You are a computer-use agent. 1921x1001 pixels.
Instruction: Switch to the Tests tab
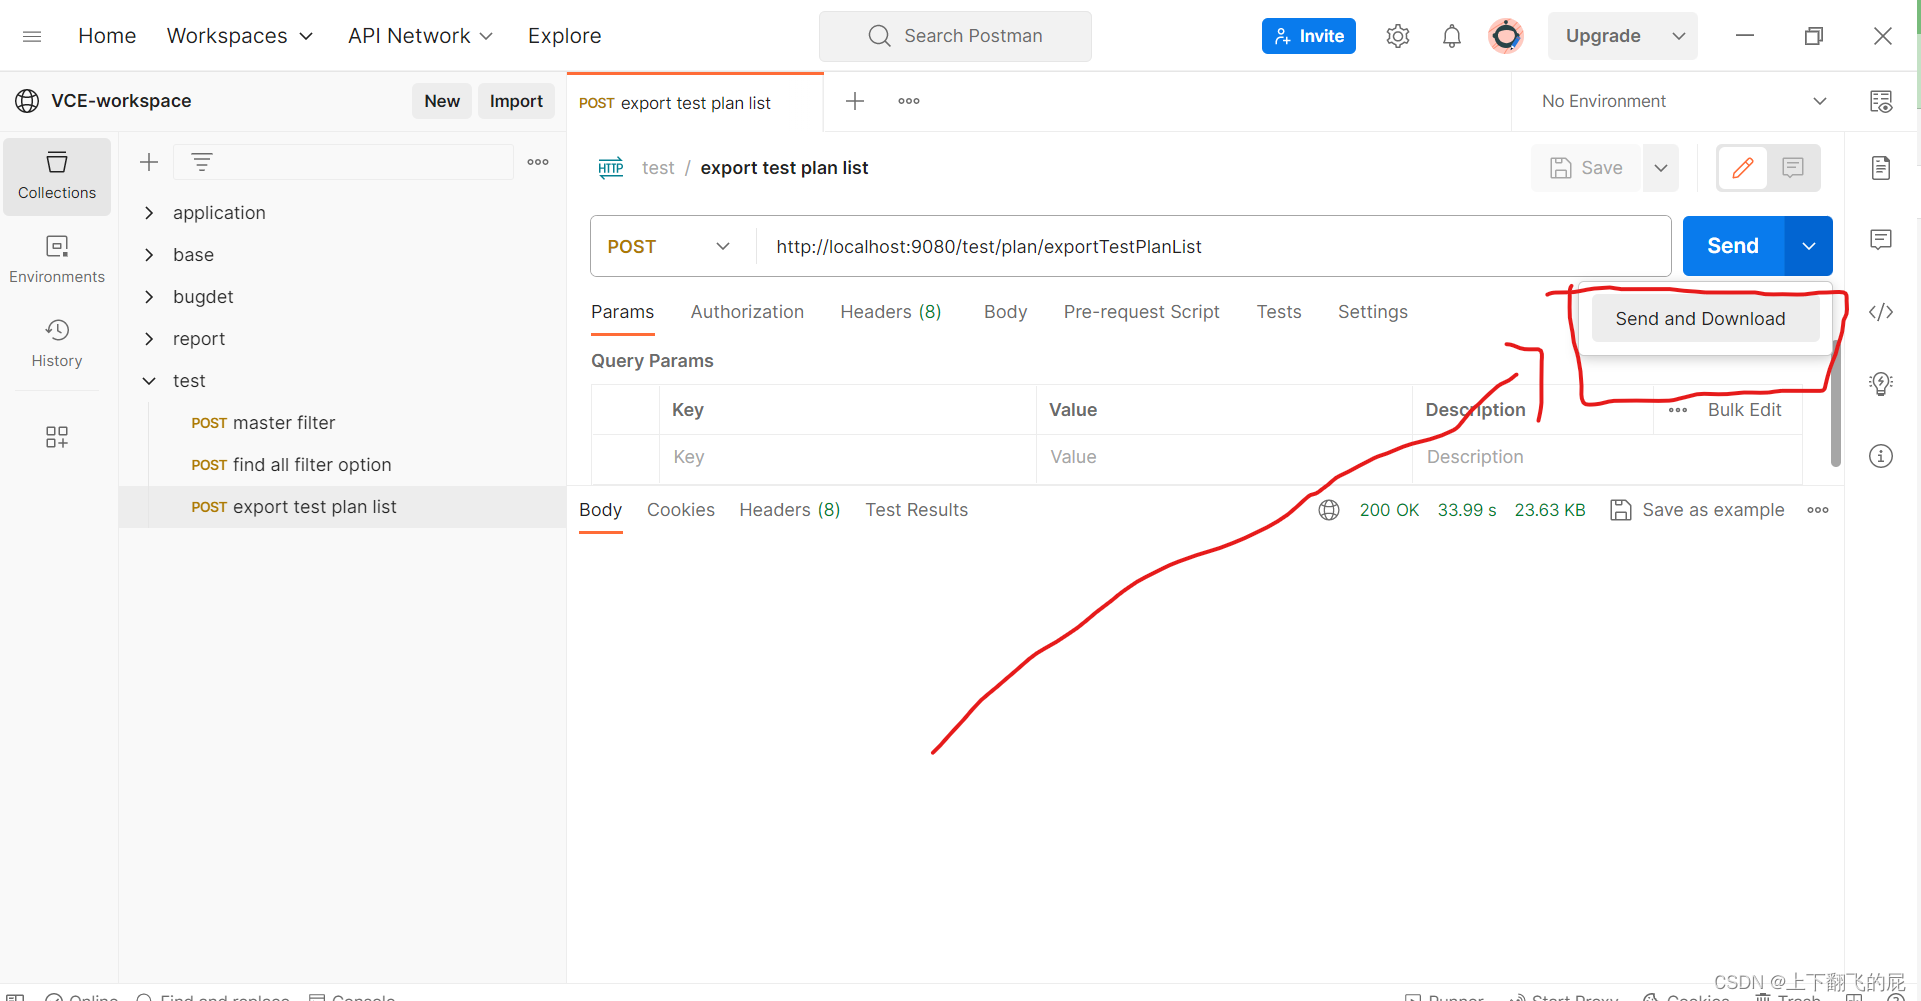(x=1279, y=312)
